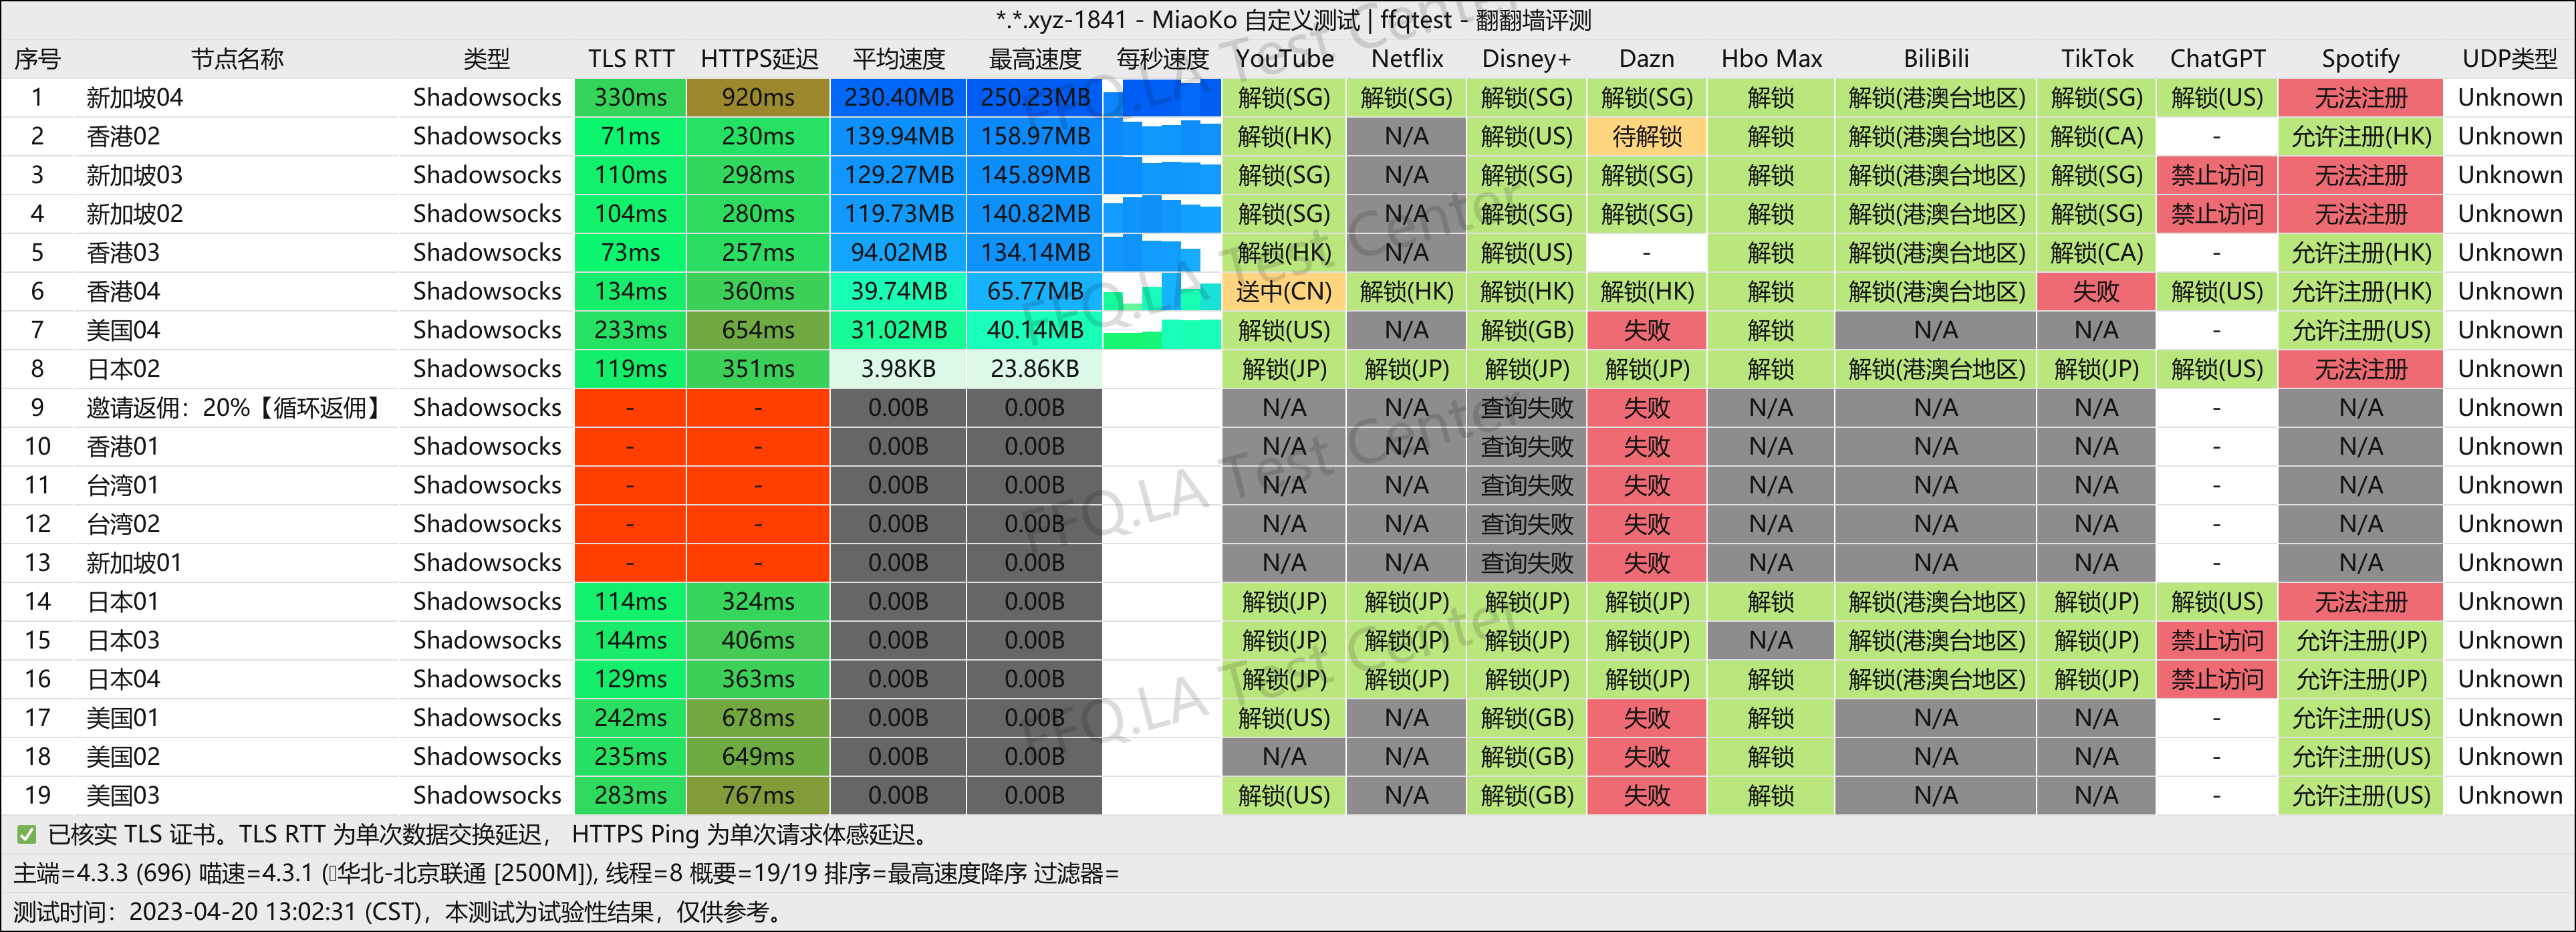Screen dimensions: 2576x932
Task: Click the speed graph bar for 香港04
Action: (1162, 291)
